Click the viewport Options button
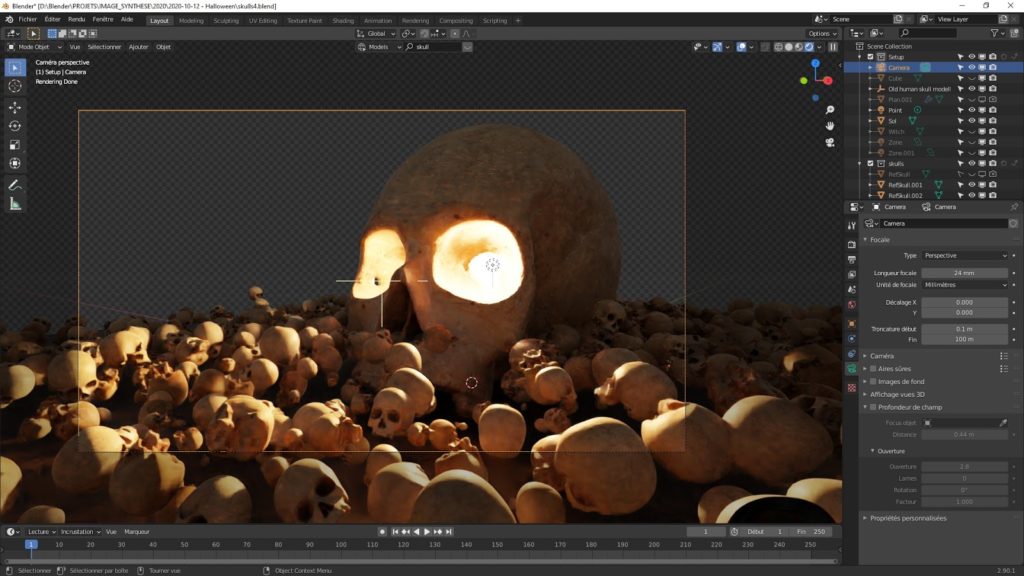Viewport: 1024px width, 576px height. coord(822,33)
